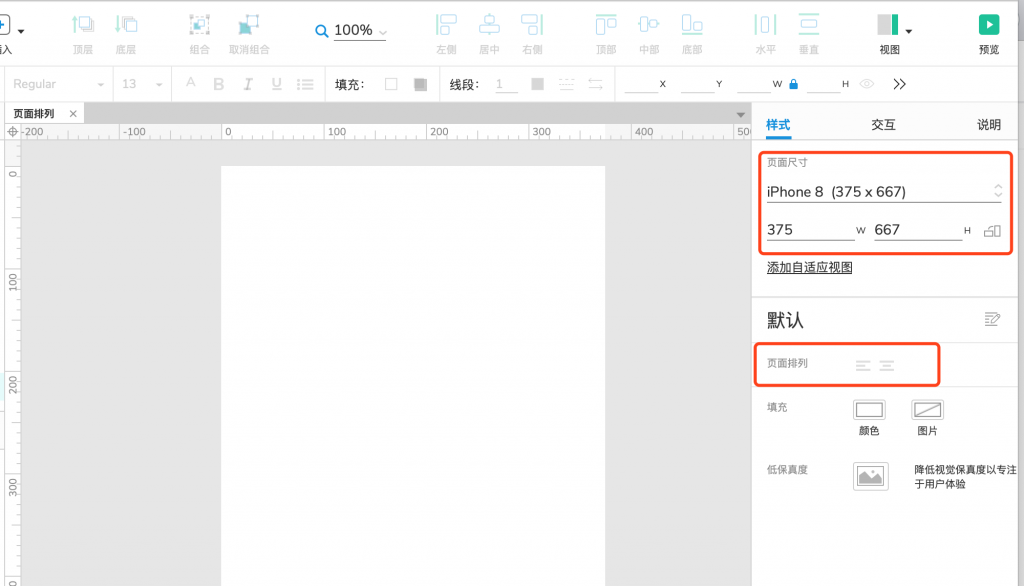Switch to the 交互 (Interactions) tab

883,125
